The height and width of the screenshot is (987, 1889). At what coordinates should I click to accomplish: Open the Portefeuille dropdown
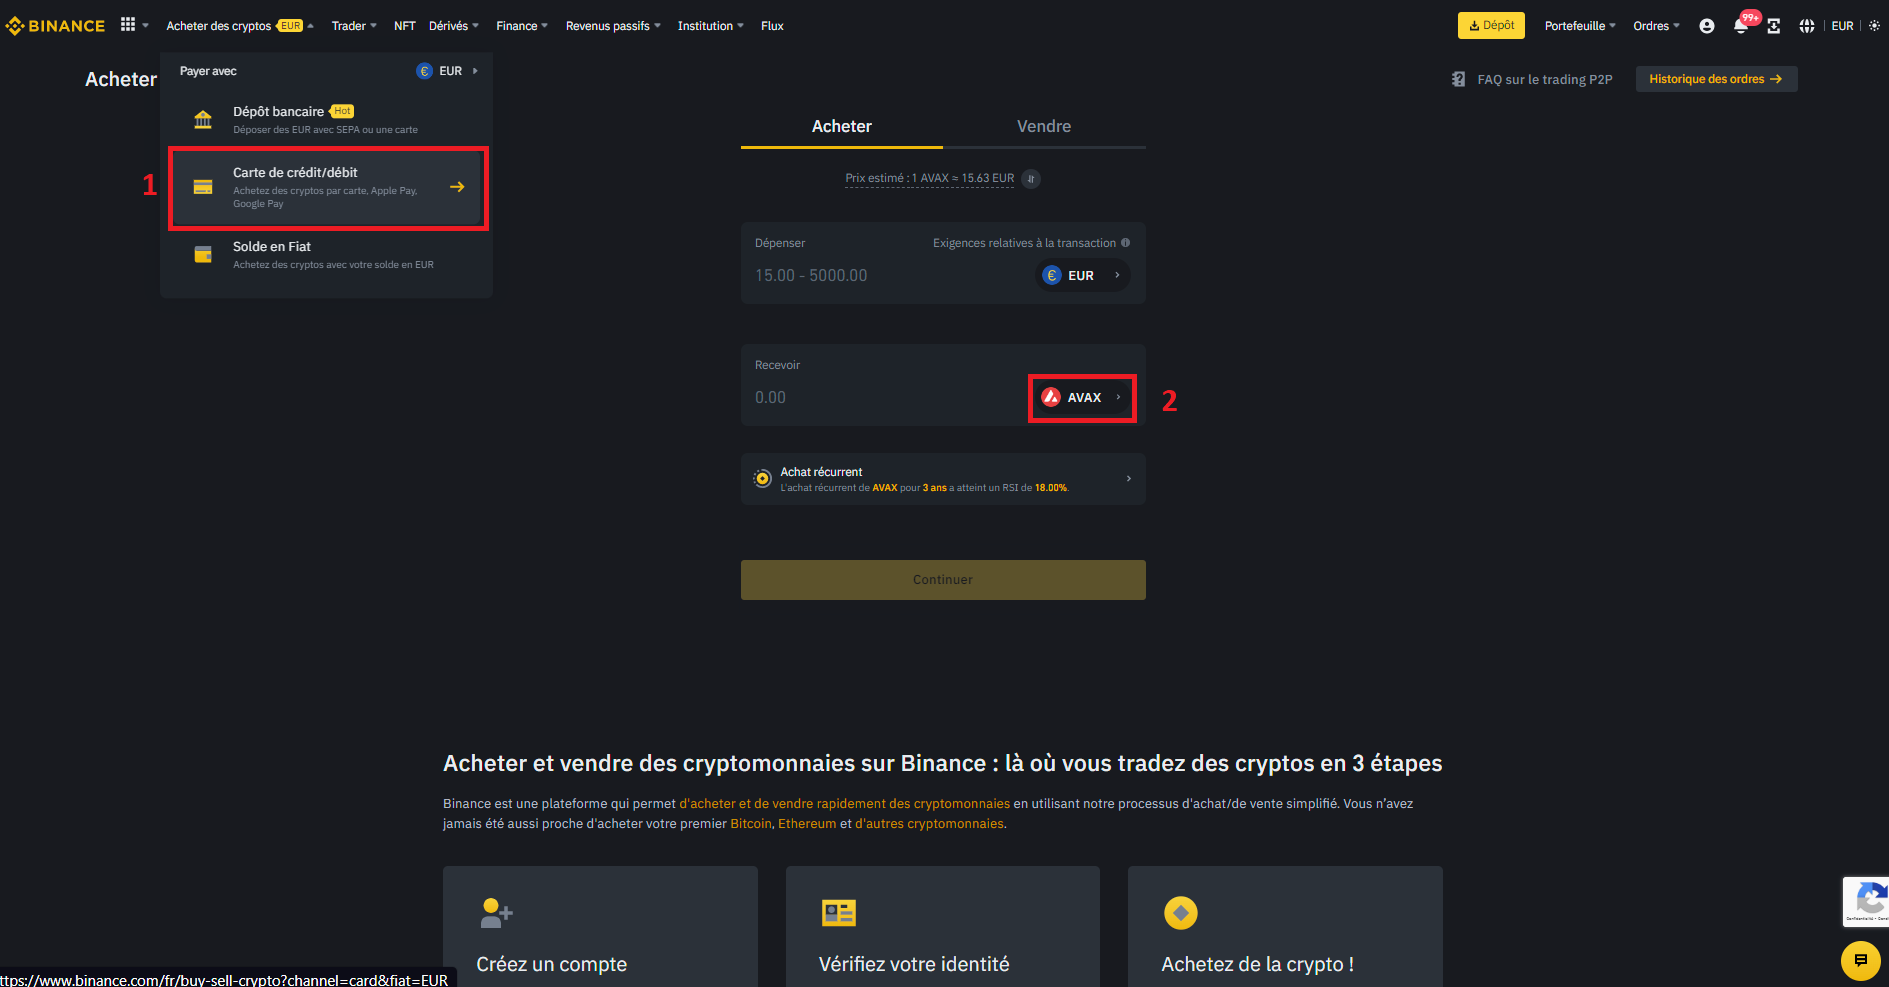click(x=1580, y=26)
